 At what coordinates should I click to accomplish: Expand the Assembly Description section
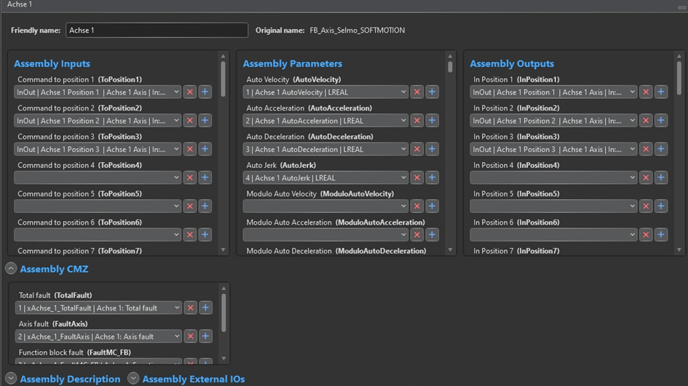click(11, 378)
